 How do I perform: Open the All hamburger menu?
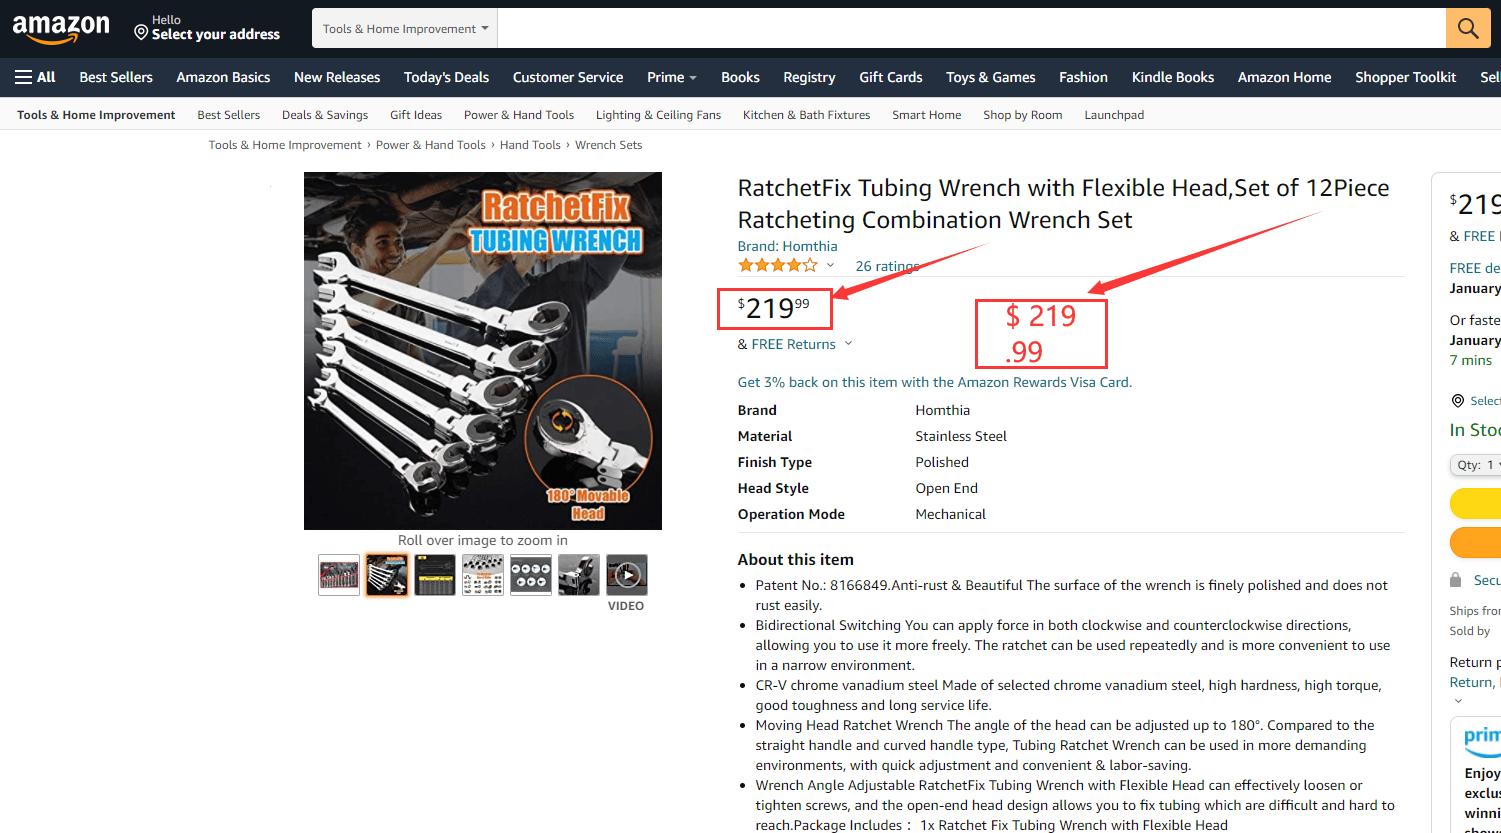pyautogui.click(x=35, y=77)
